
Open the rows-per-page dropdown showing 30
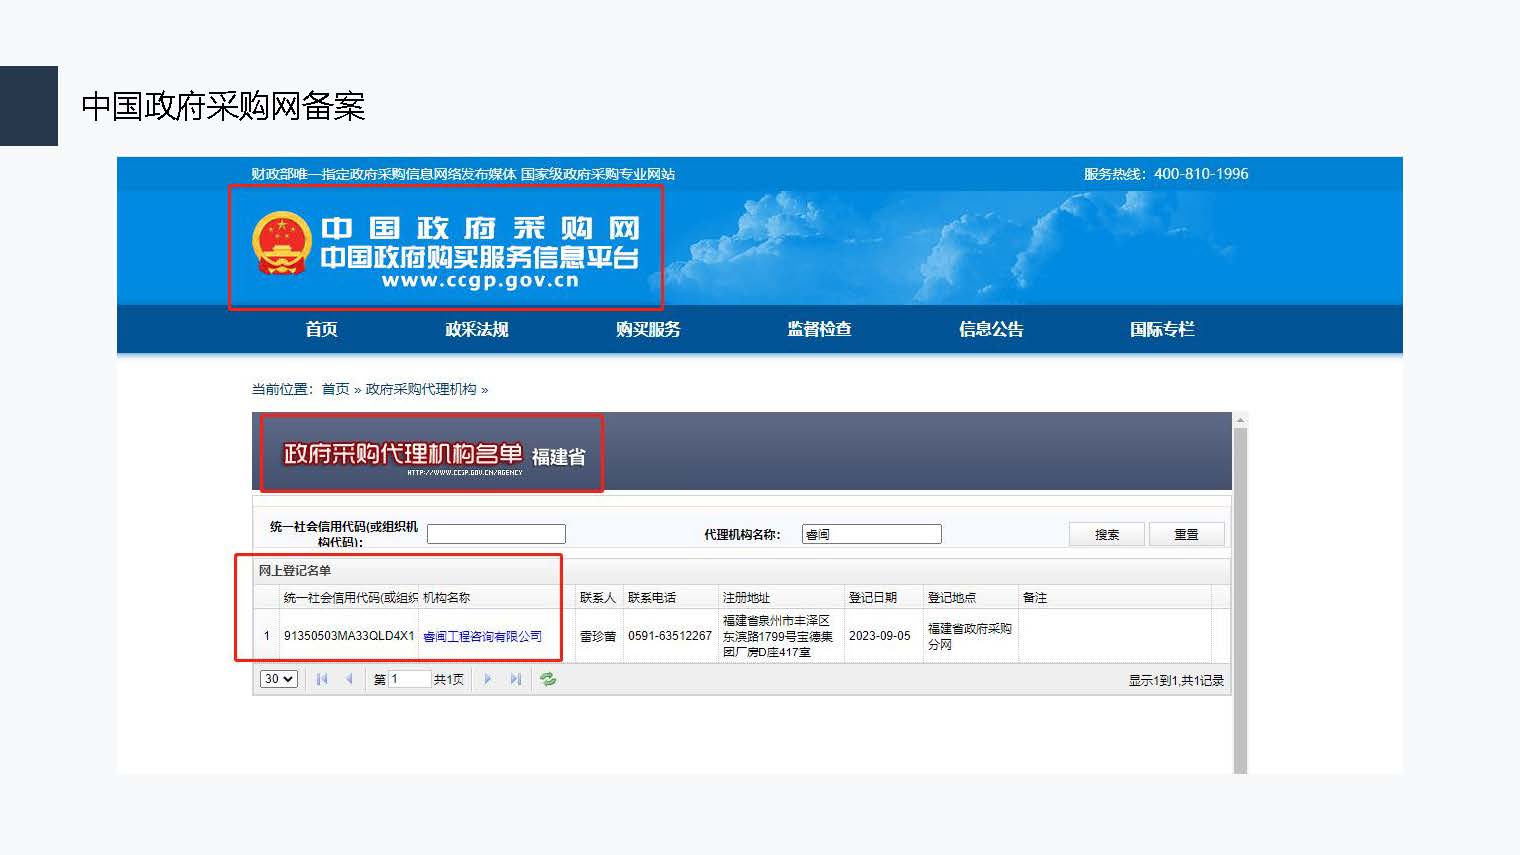click(279, 679)
